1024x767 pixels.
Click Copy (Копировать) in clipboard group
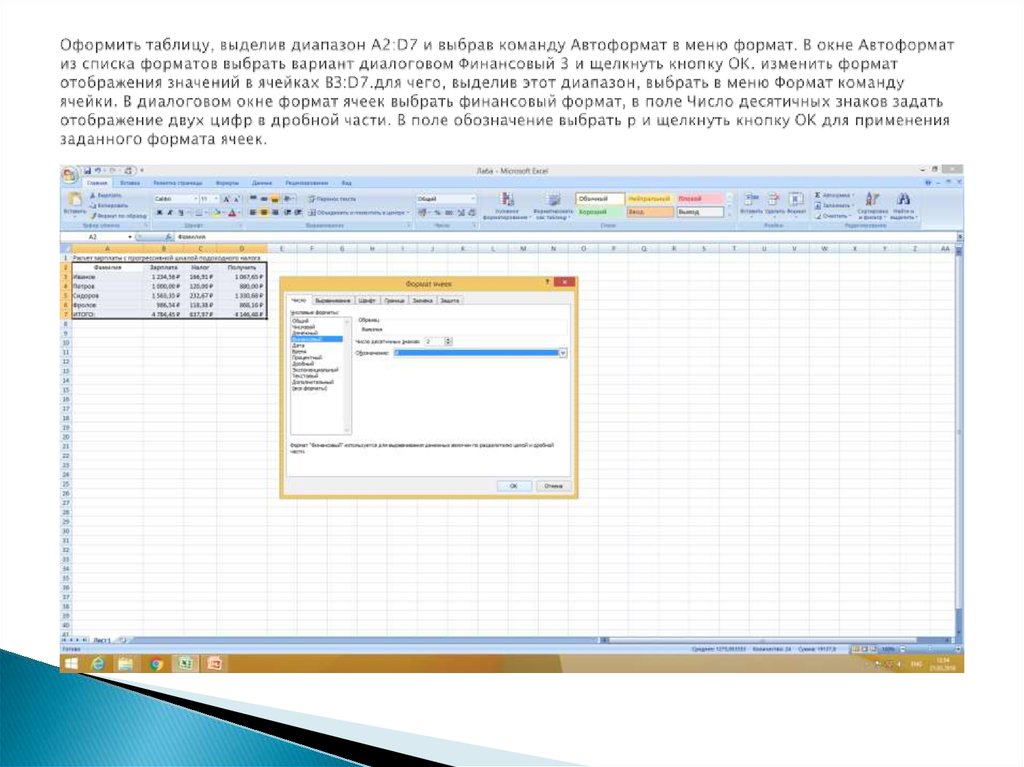coord(109,205)
